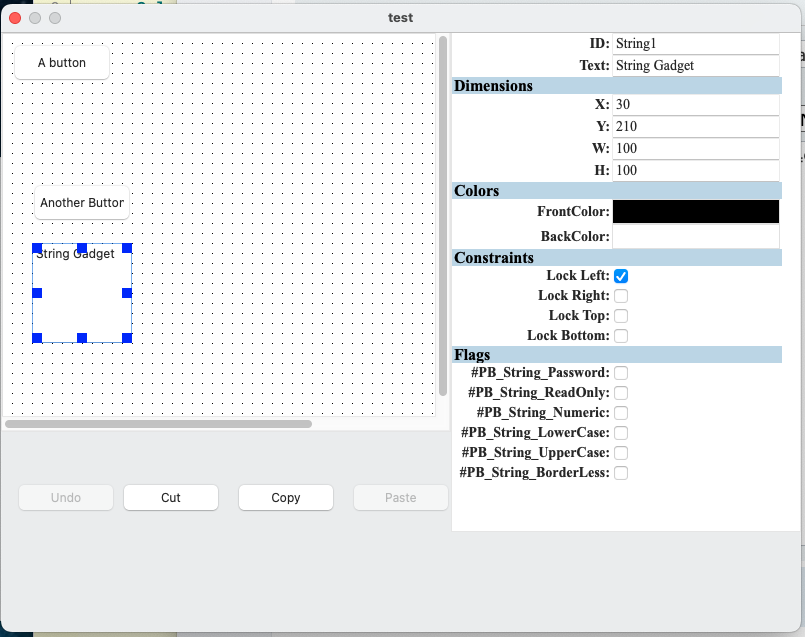Click the canvas horizontal scrollbar

click(158, 424)
